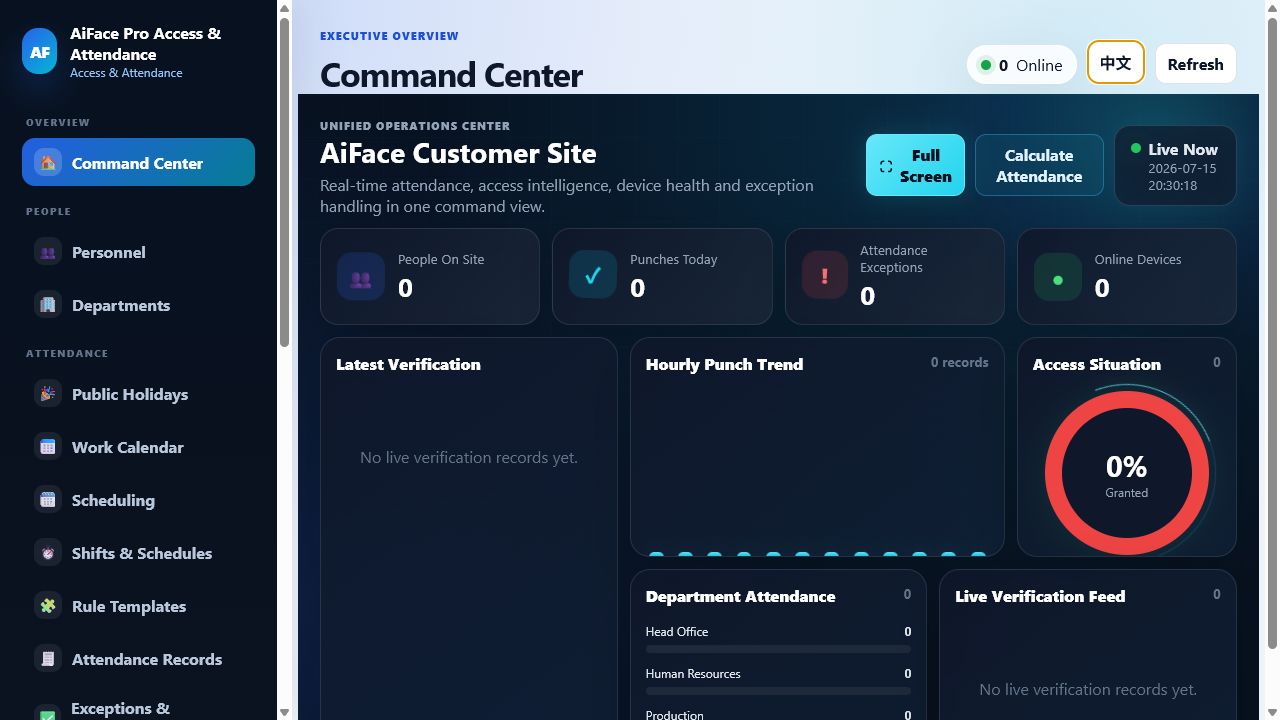Viewport: 1280px width, 720px height.
Task: Click the Access Situation heading
Action: click(1097, 364)
